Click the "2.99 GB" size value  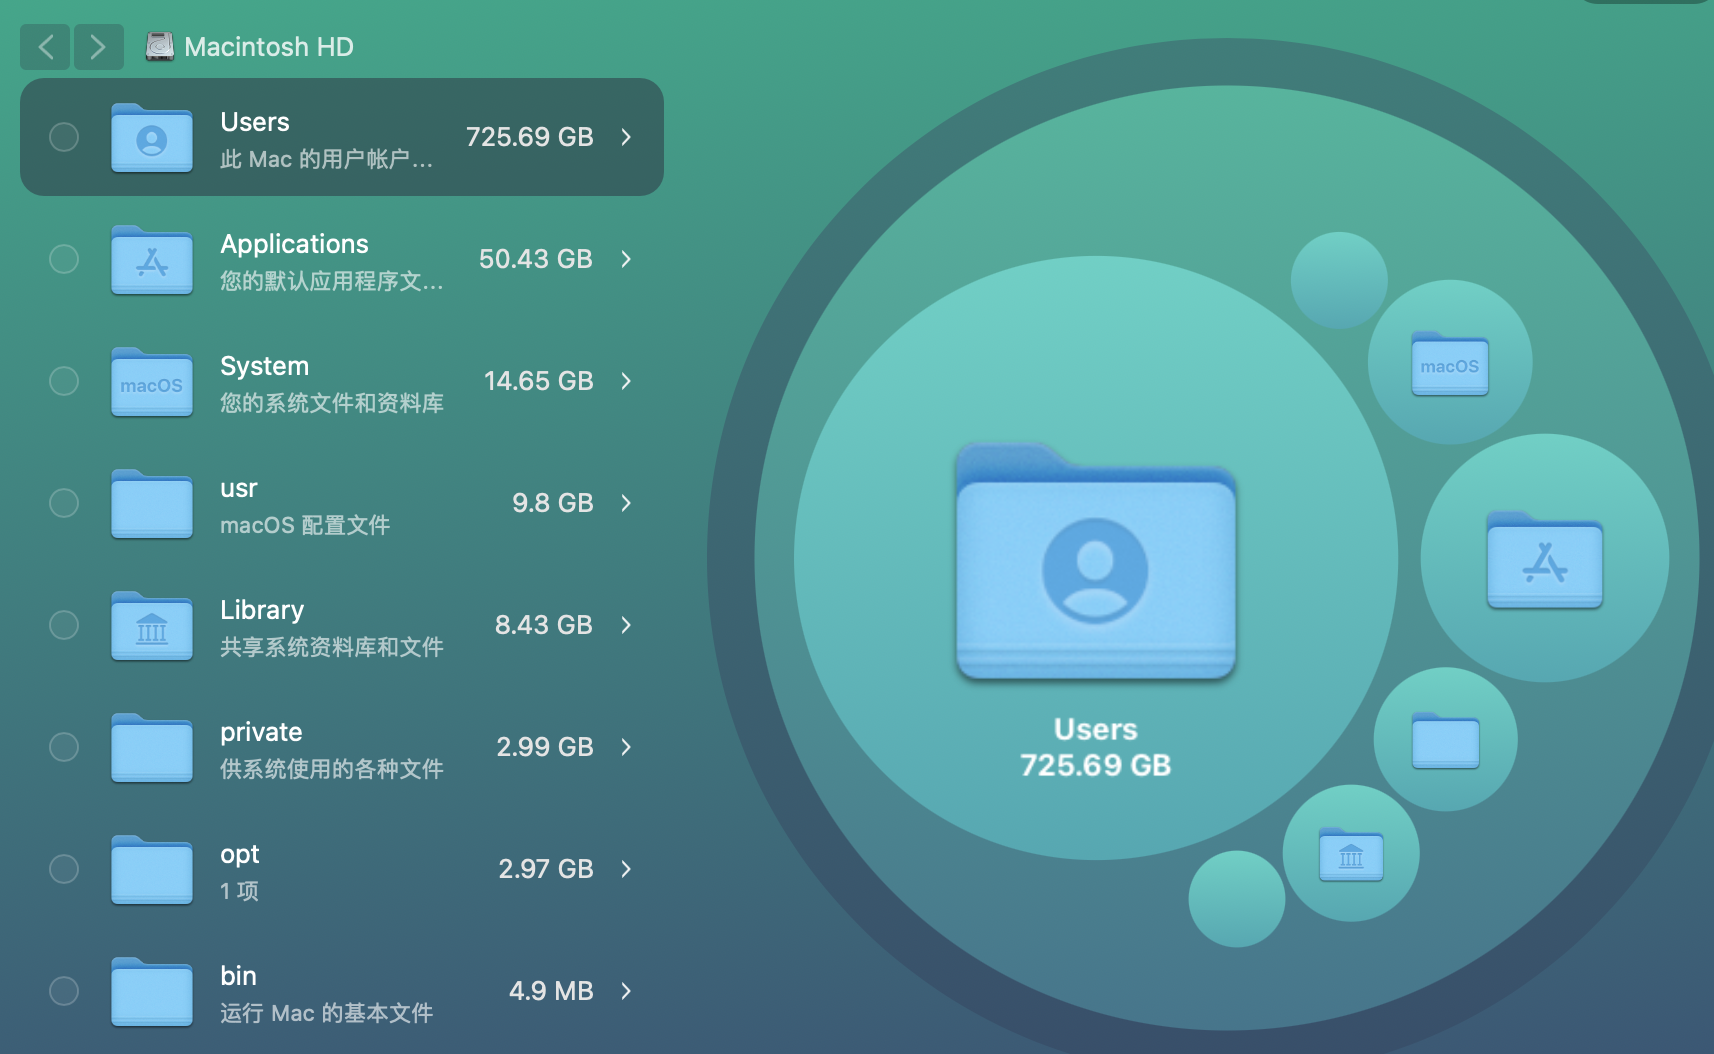(545, 747)
